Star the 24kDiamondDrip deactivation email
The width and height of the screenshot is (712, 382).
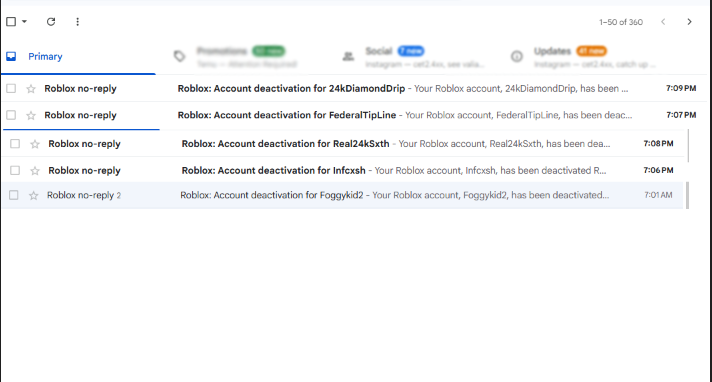31,89
